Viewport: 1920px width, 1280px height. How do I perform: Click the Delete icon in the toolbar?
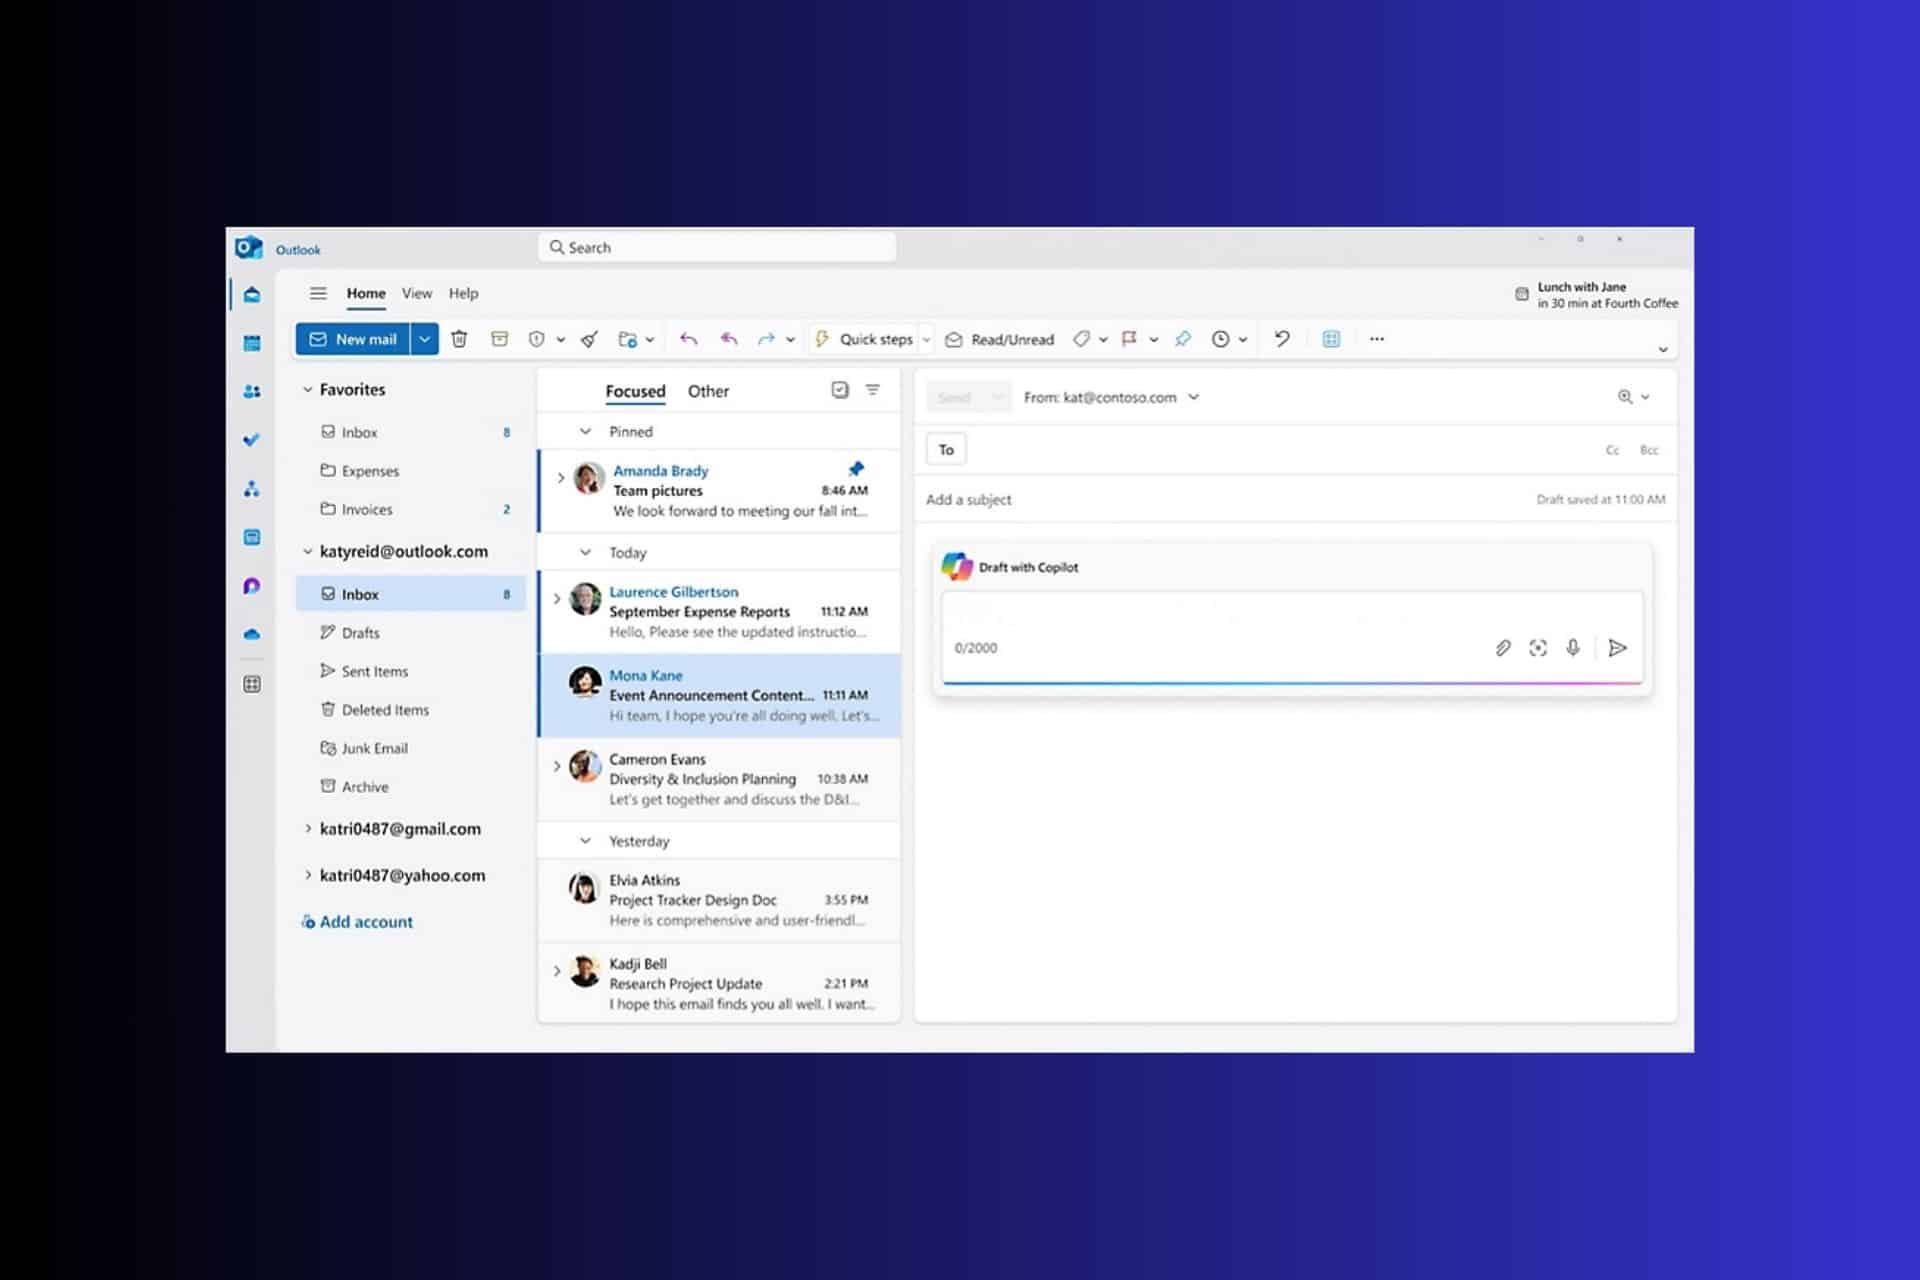point(459,339)
